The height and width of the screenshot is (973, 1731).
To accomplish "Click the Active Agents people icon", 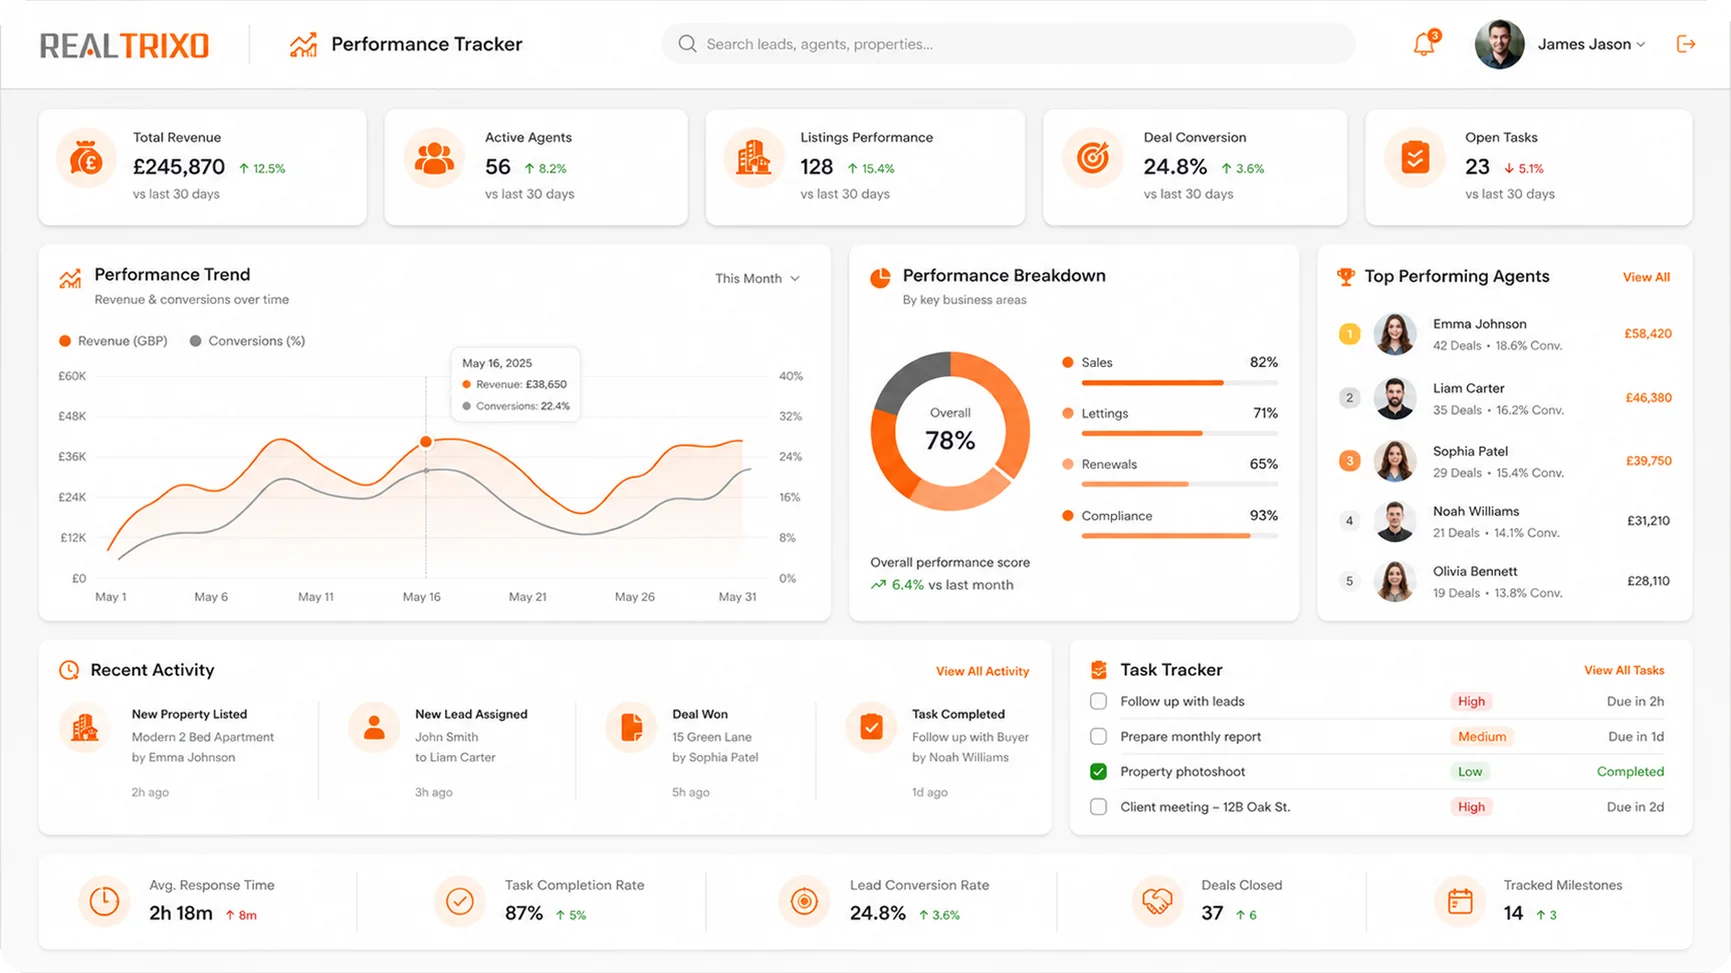I will [434, 158].
